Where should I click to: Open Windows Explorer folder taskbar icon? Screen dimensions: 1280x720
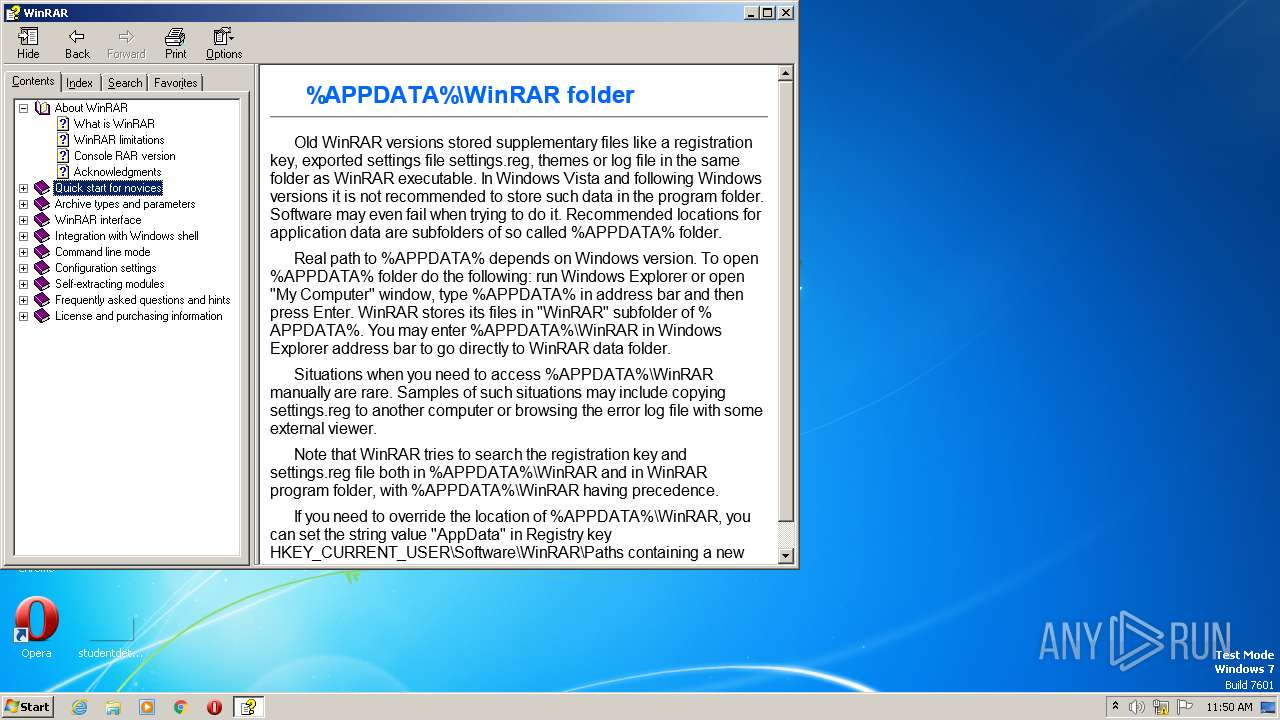click(113, 707)
